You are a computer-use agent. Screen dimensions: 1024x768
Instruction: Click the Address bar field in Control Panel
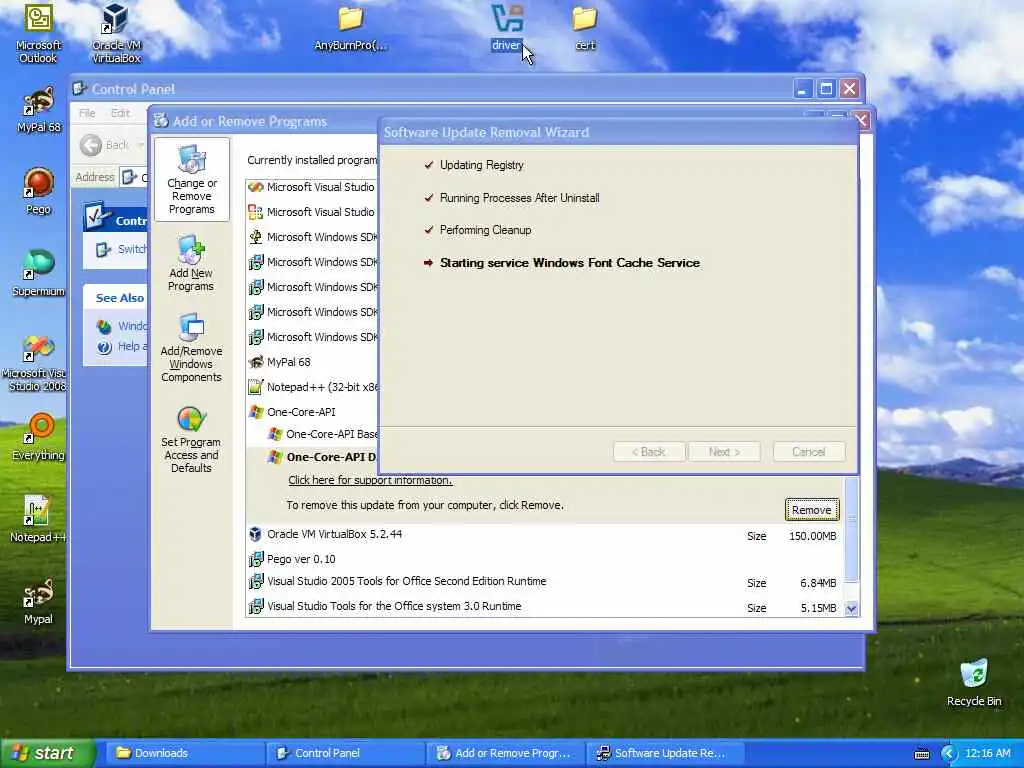point(134,177)
